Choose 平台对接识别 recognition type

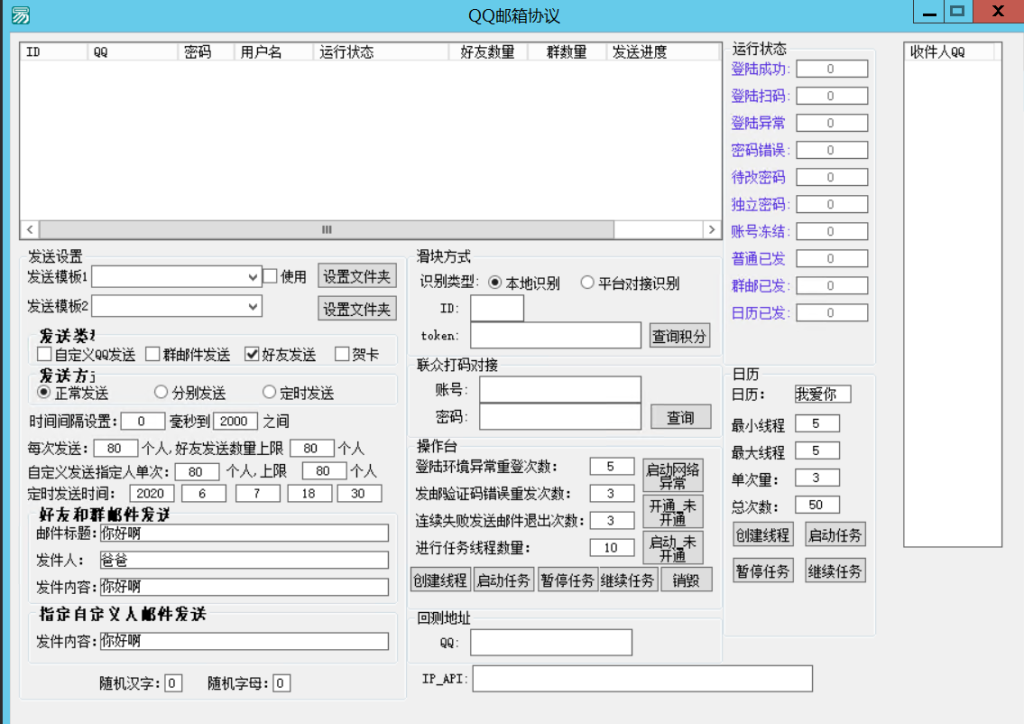click(x=587, y=283)
